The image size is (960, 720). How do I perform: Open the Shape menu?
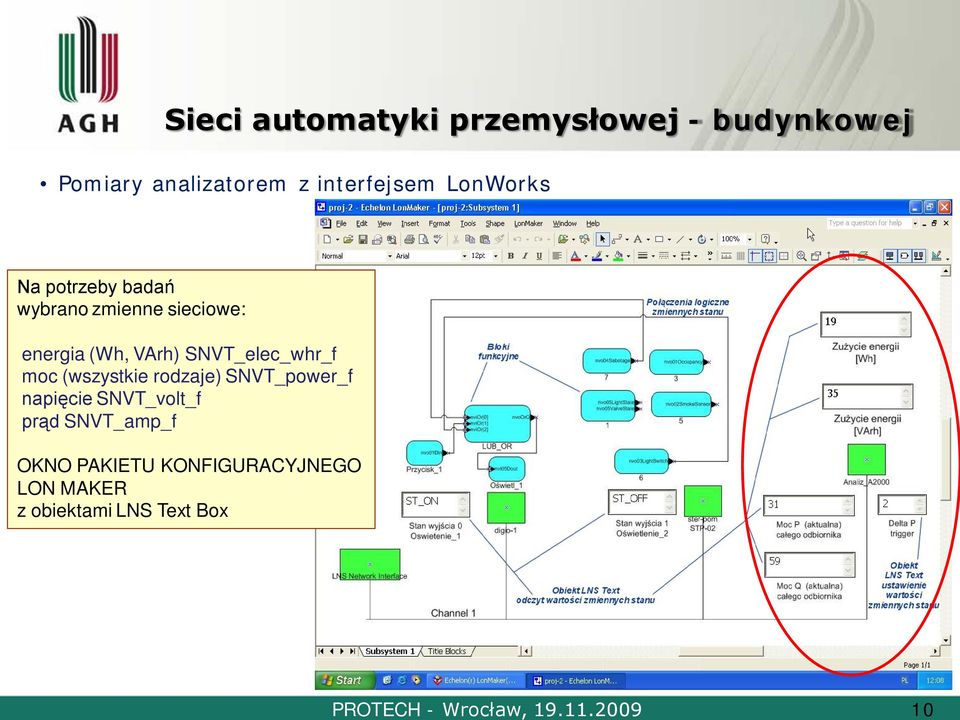tap(495, 223)
